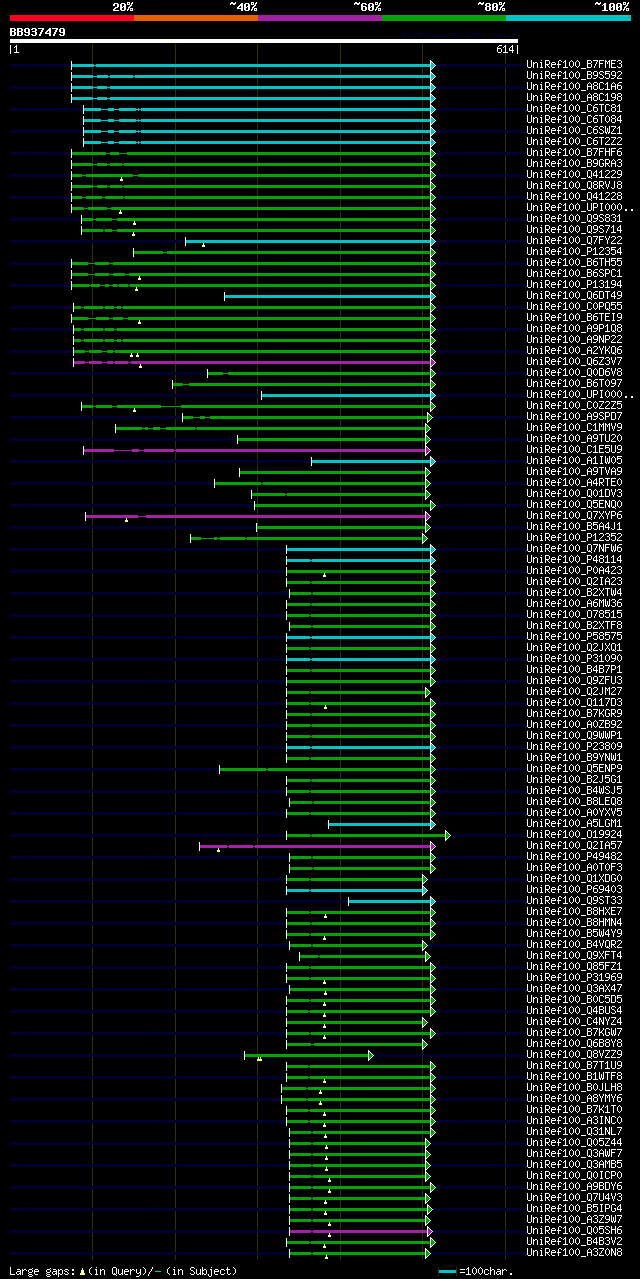Open hit UniRef100_Q5ENP9
Viewport: 640px width, 1279px height.
point(574,769)
